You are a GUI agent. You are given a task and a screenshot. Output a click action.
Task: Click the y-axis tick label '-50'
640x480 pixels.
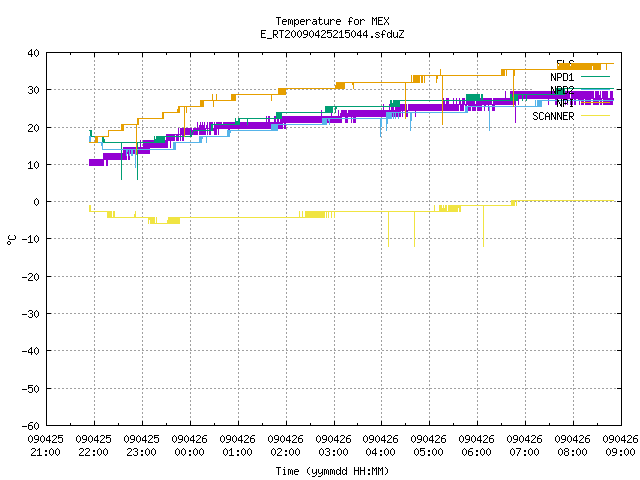click(x=31, y=389)
